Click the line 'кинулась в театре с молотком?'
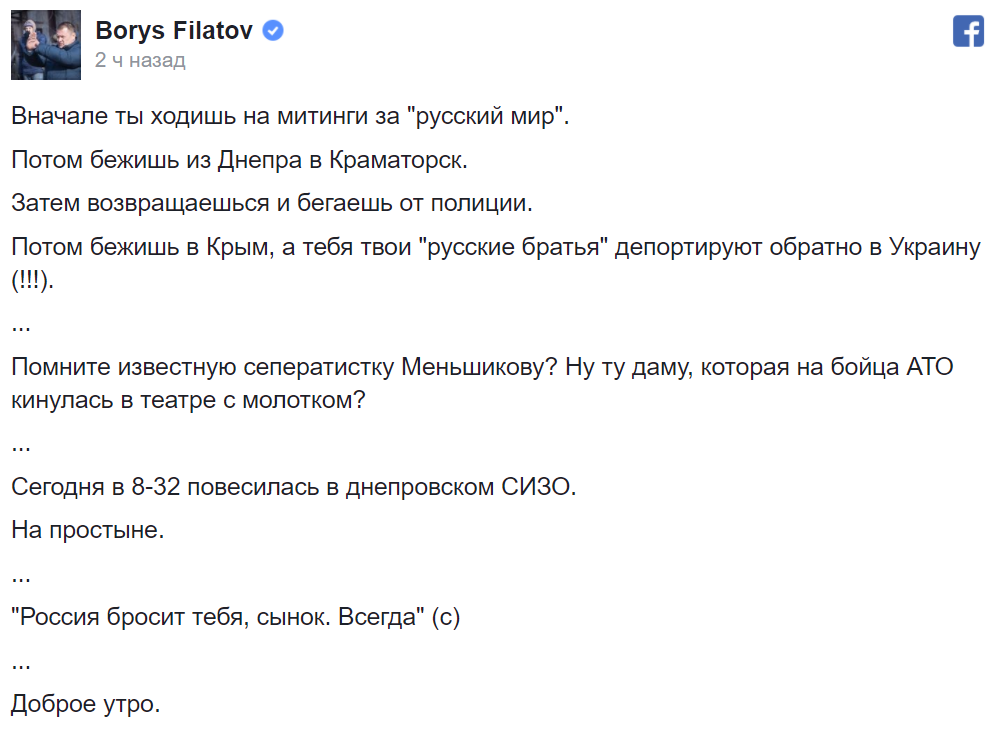1007x747 pixels. pos(188,400)
